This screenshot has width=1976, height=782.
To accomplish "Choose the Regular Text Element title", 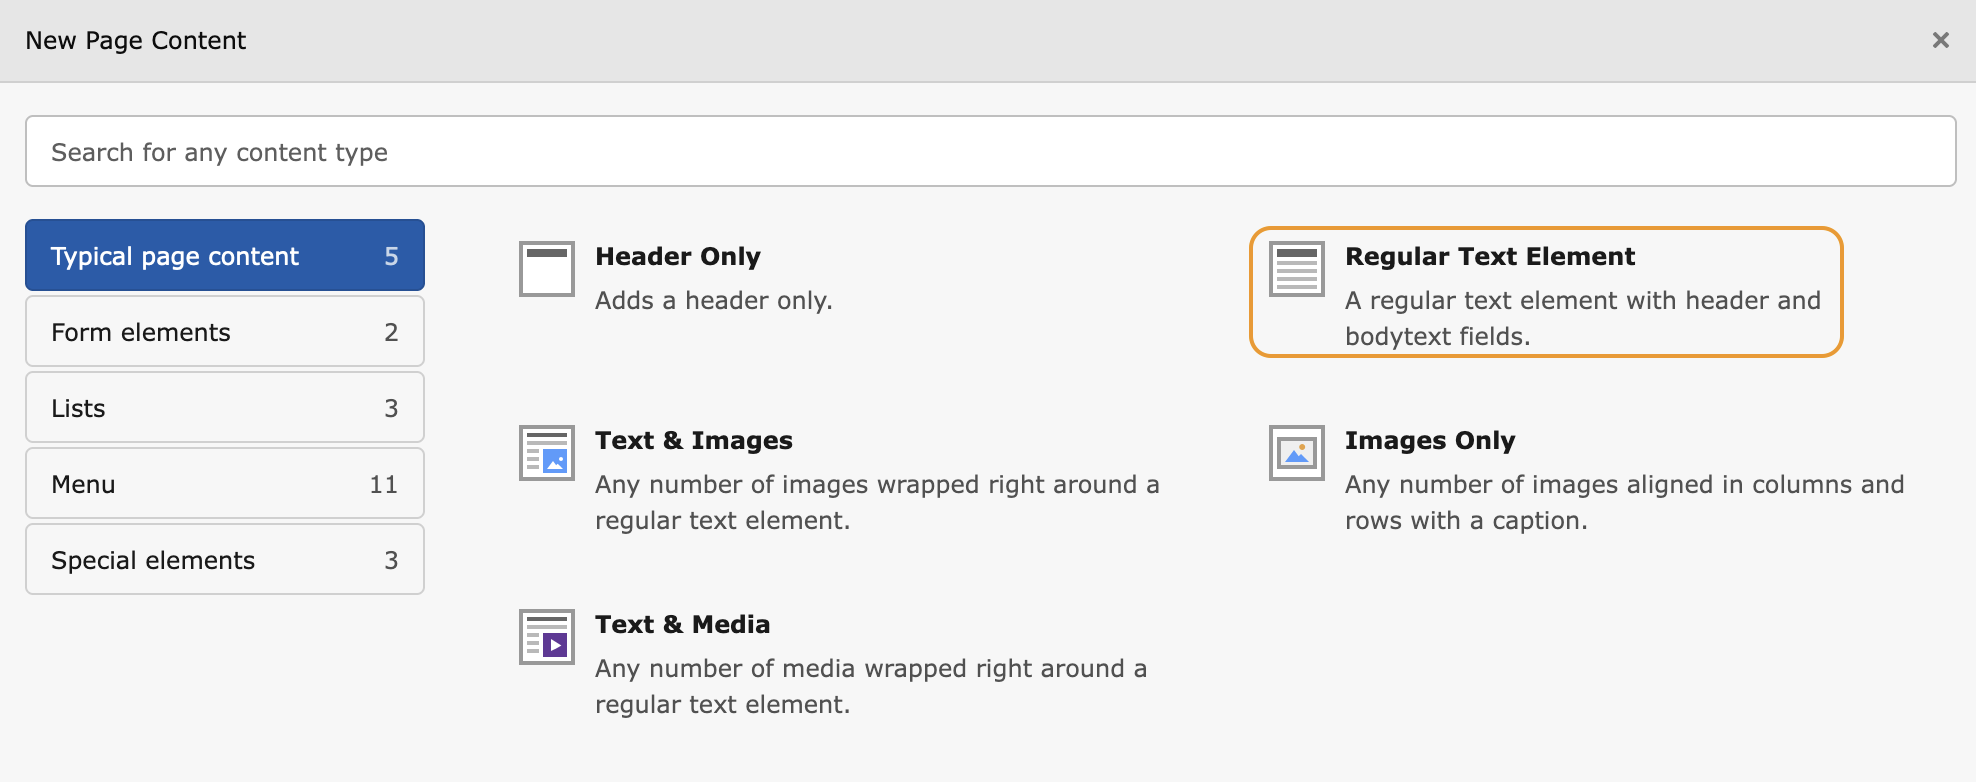I will pyautogui.click(x=1490, y=256).
